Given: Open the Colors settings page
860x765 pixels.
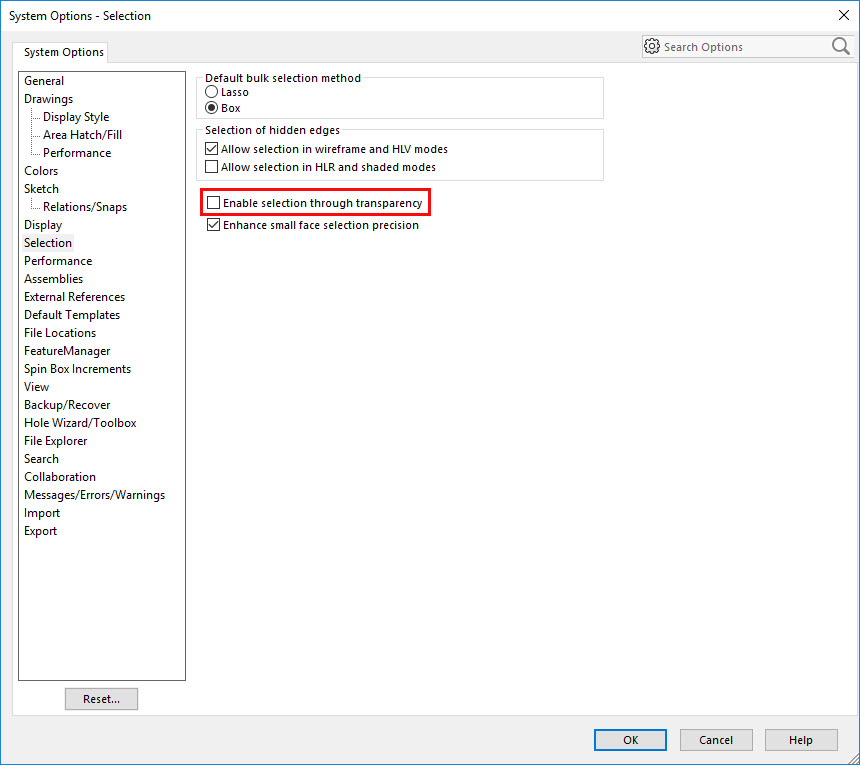Looking at the screenshot, I should click(x=41, y=170).
